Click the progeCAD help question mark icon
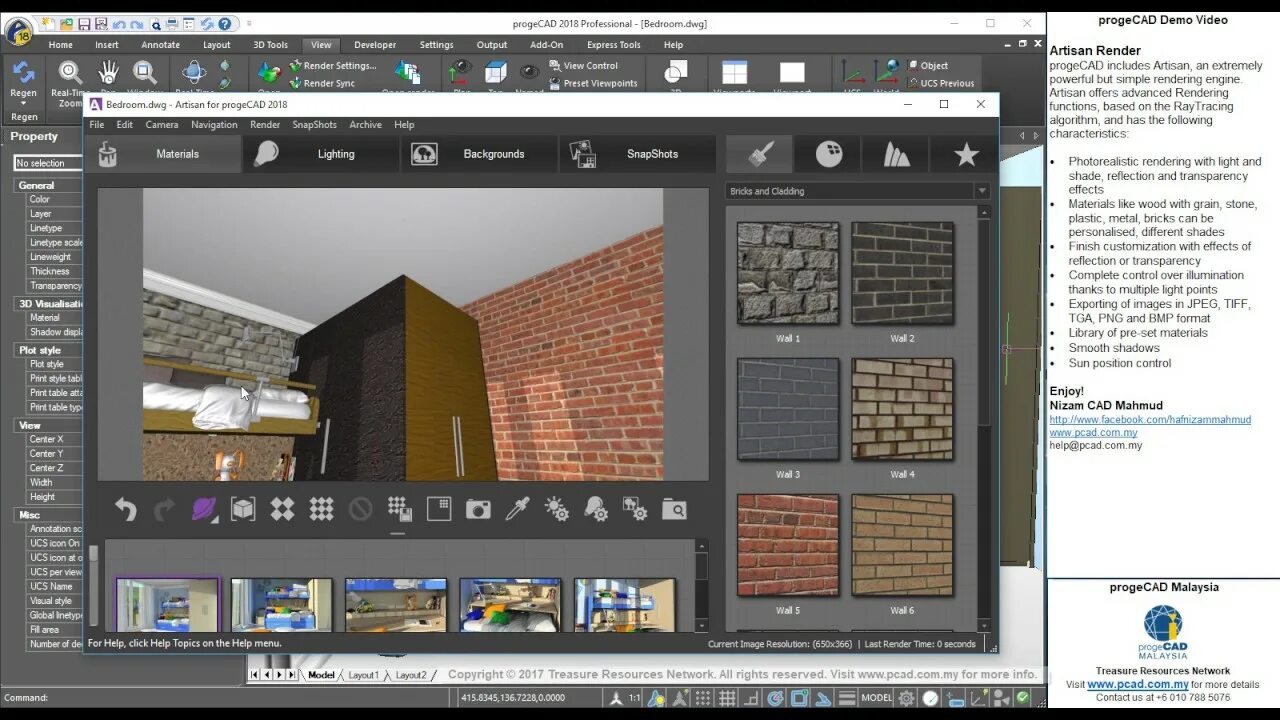Viewport: 1280px width, 720px height. (225, 23)
